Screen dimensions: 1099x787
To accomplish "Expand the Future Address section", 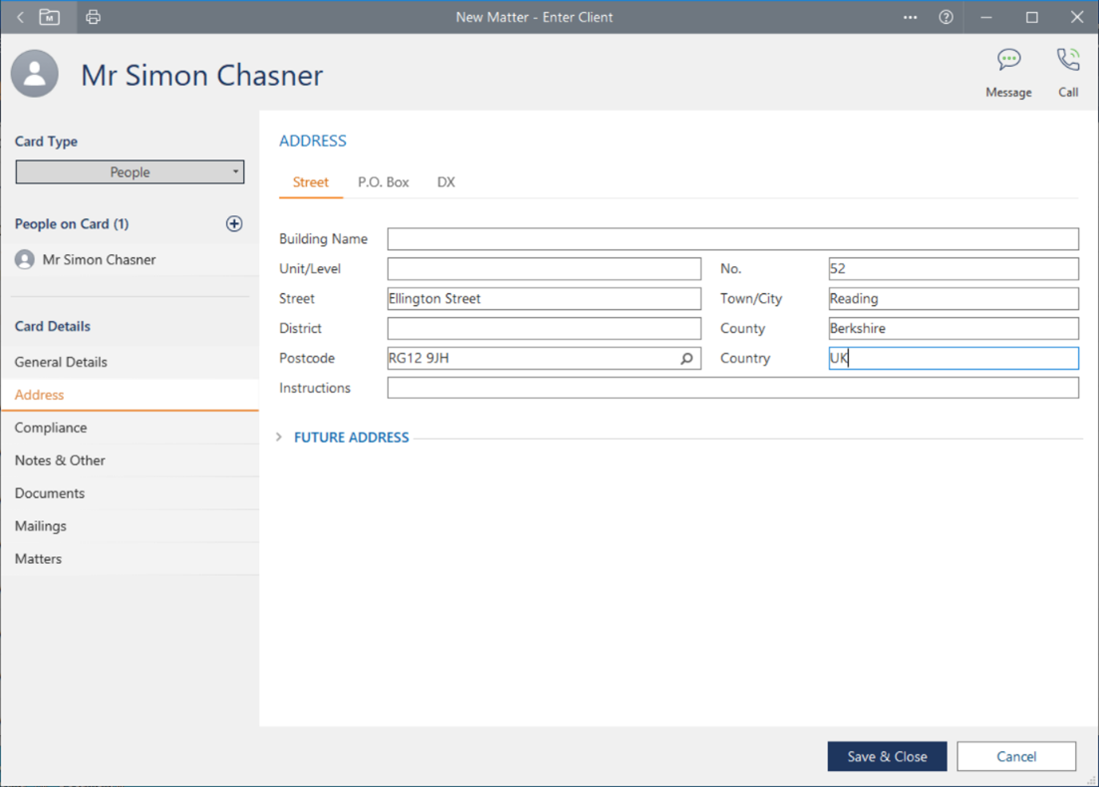I will pyautogui.click(x=350, y=437).
